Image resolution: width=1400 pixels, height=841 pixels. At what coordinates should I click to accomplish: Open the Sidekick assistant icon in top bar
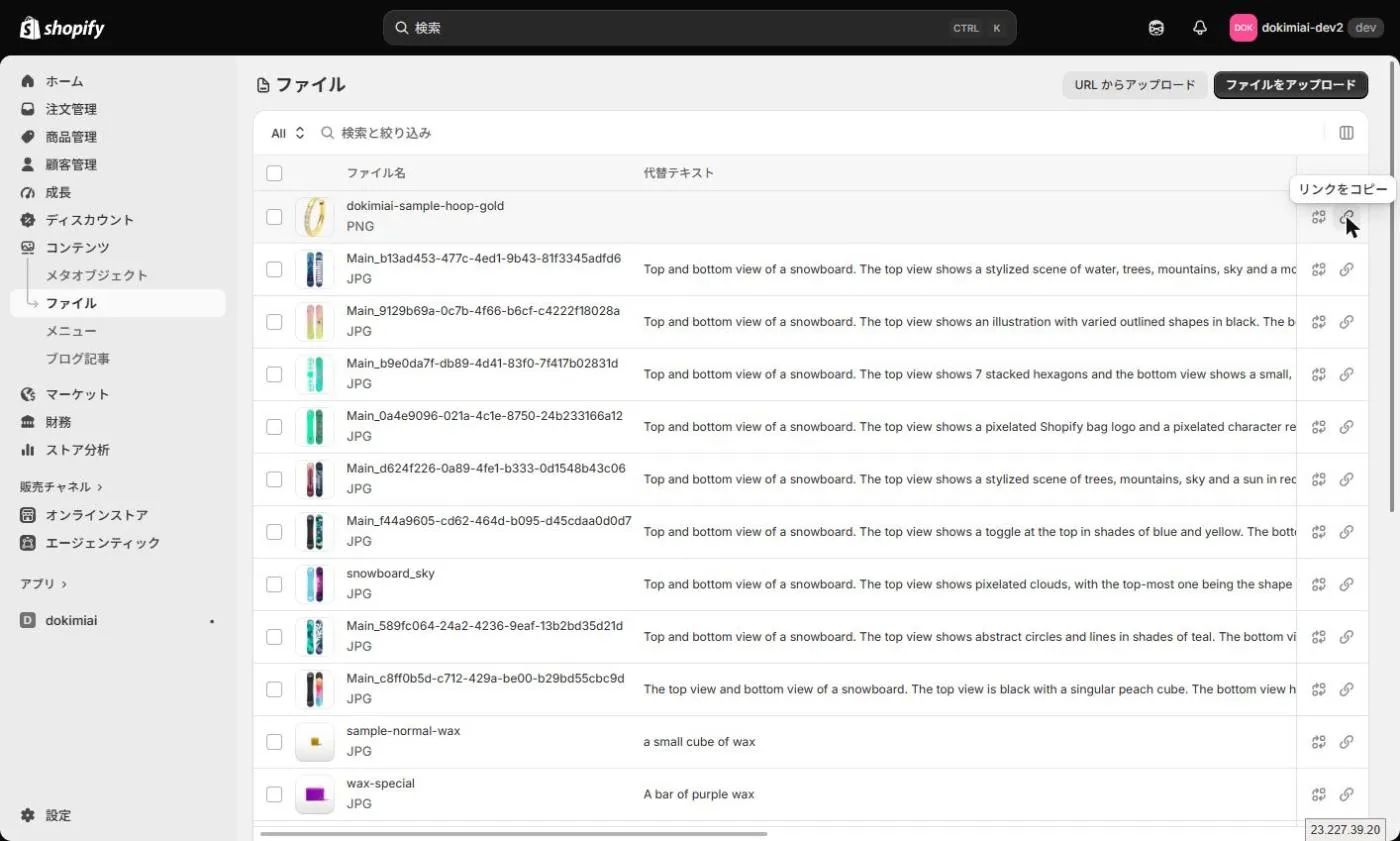(x=1156, y=28)
